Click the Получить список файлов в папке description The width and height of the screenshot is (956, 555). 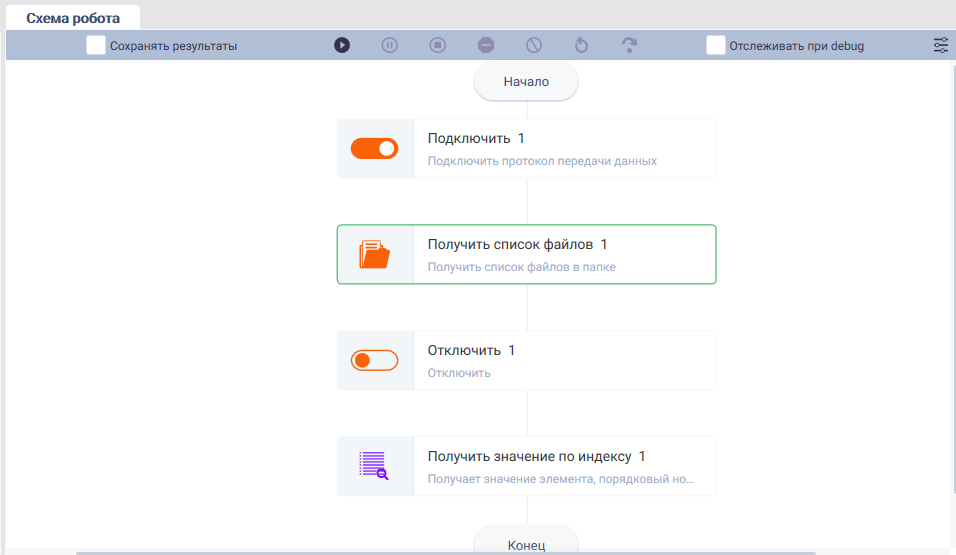521,267
